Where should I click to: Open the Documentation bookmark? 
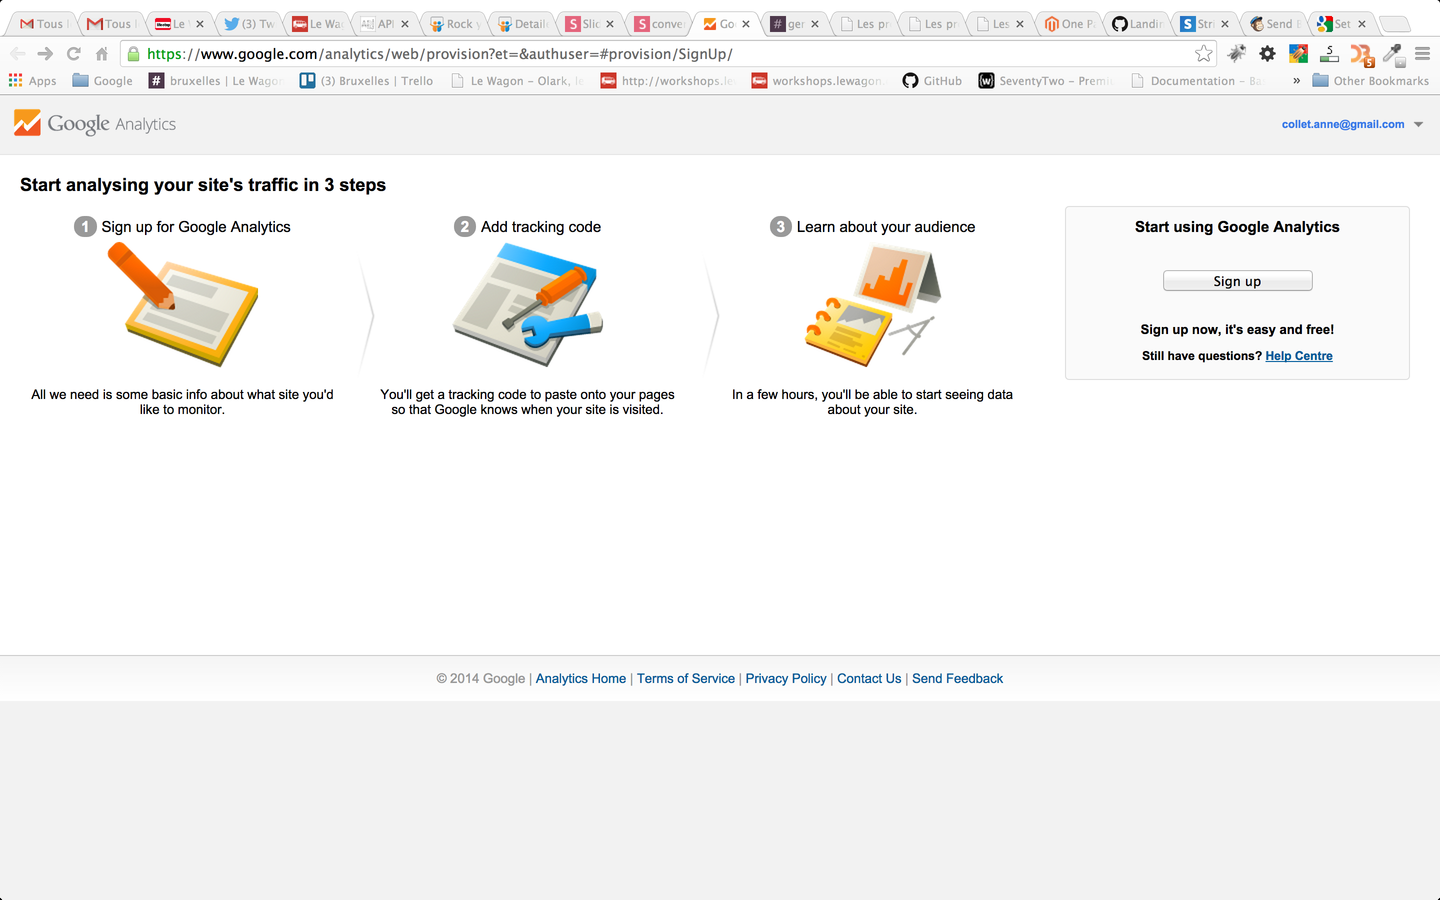(1197, 81)
